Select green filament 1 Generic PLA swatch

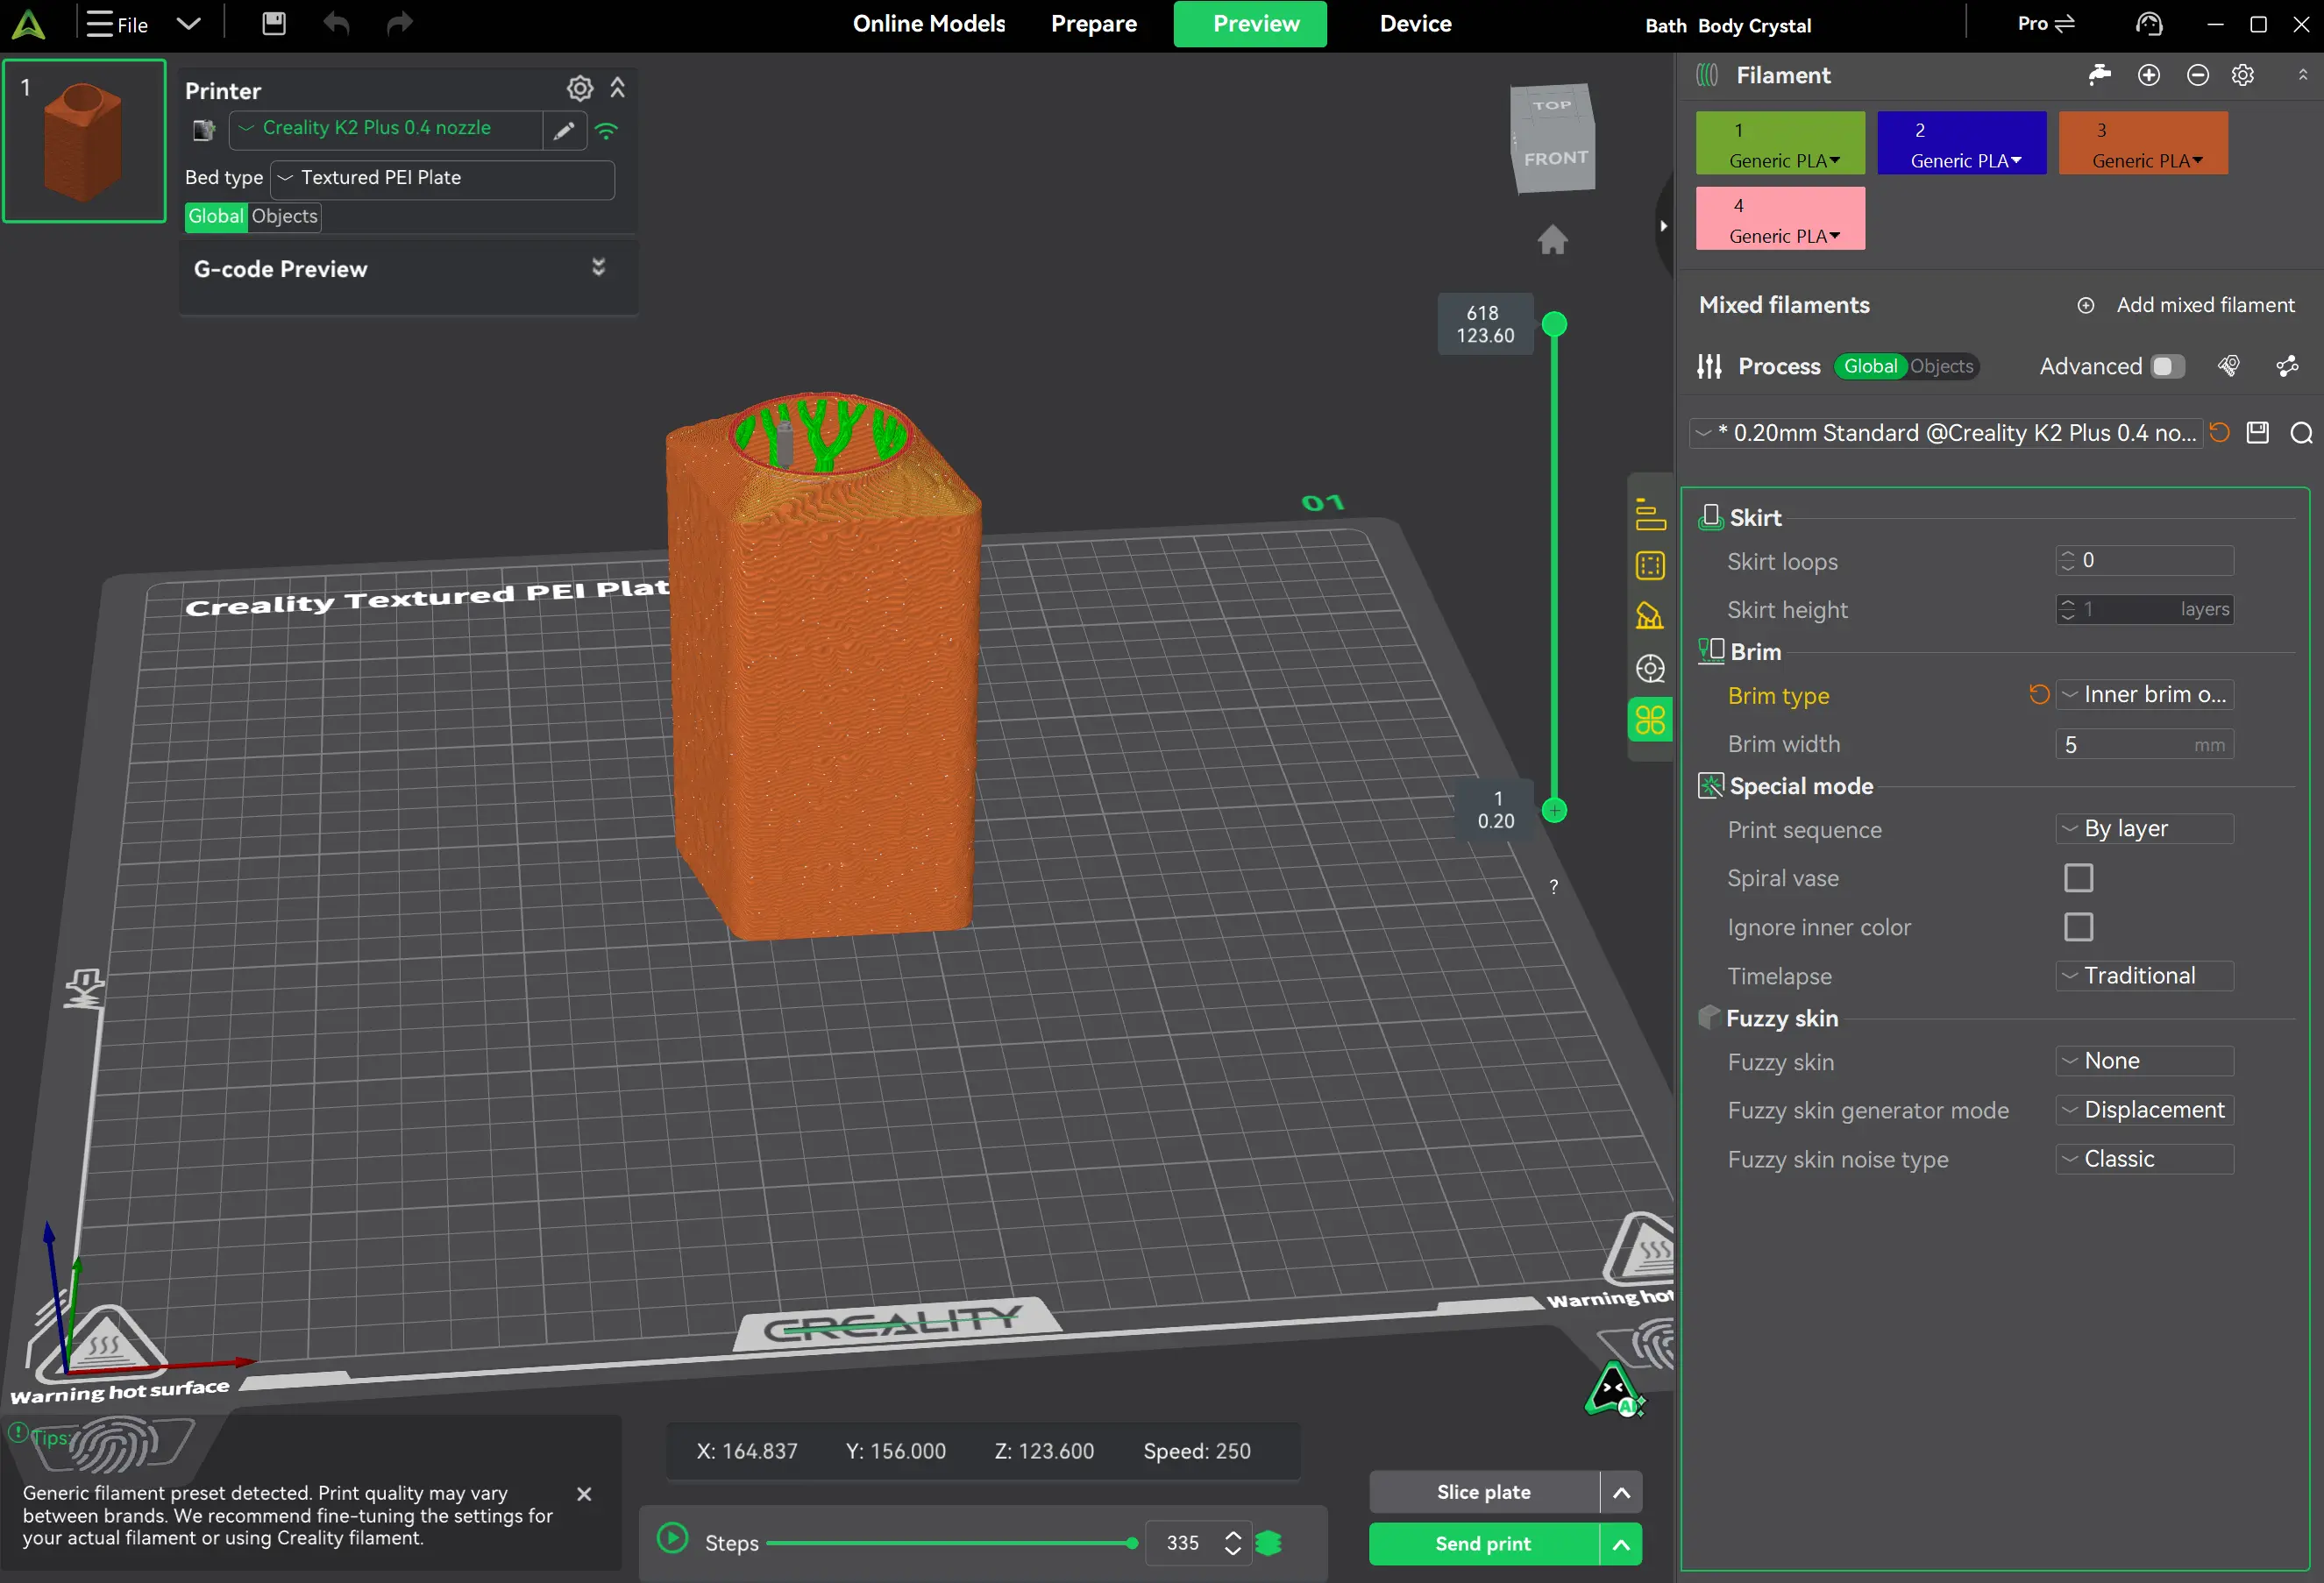click(x=1780, y=143)
